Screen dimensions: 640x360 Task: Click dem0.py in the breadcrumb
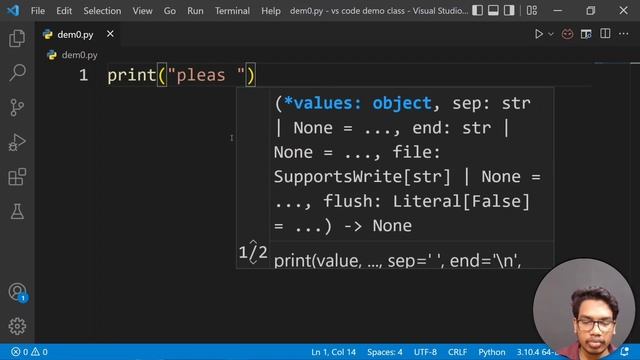(x=80, y=55)
